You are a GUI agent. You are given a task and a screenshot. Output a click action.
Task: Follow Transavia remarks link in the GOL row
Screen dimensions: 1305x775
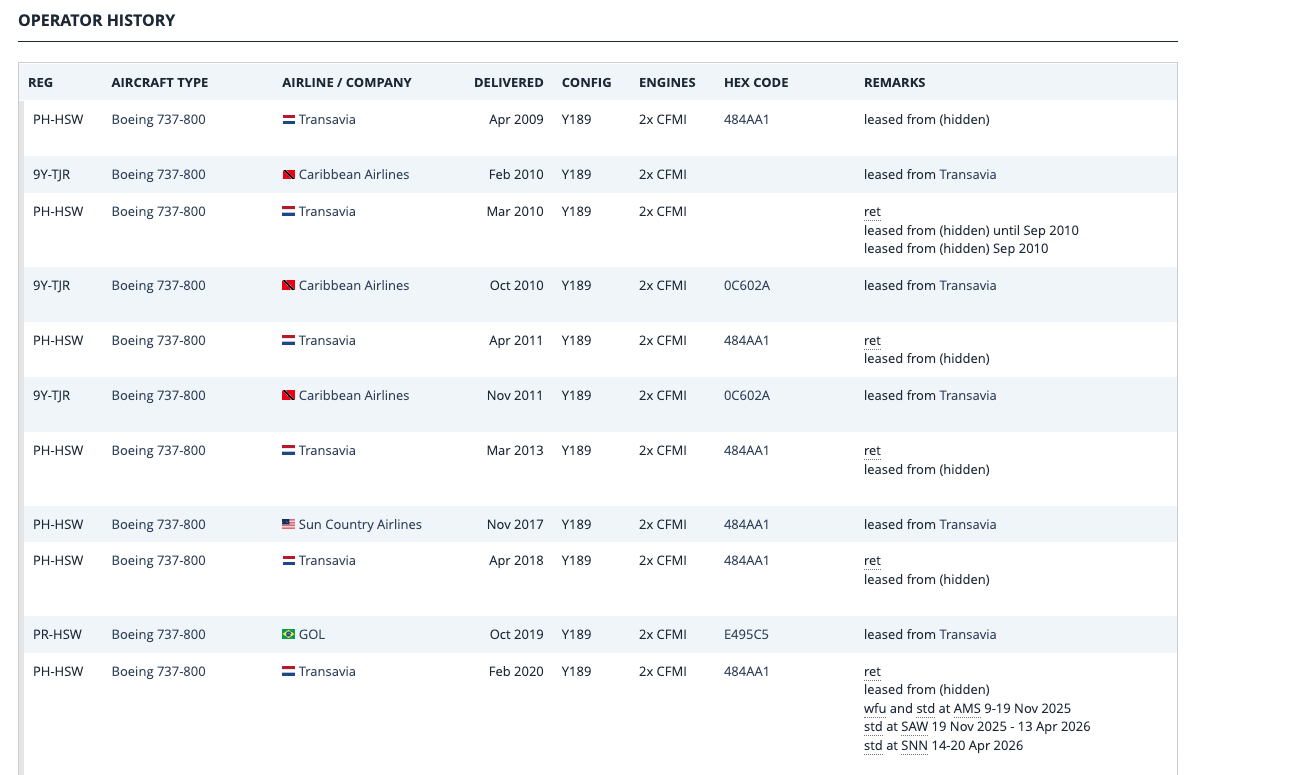click(x=968, y=635)
